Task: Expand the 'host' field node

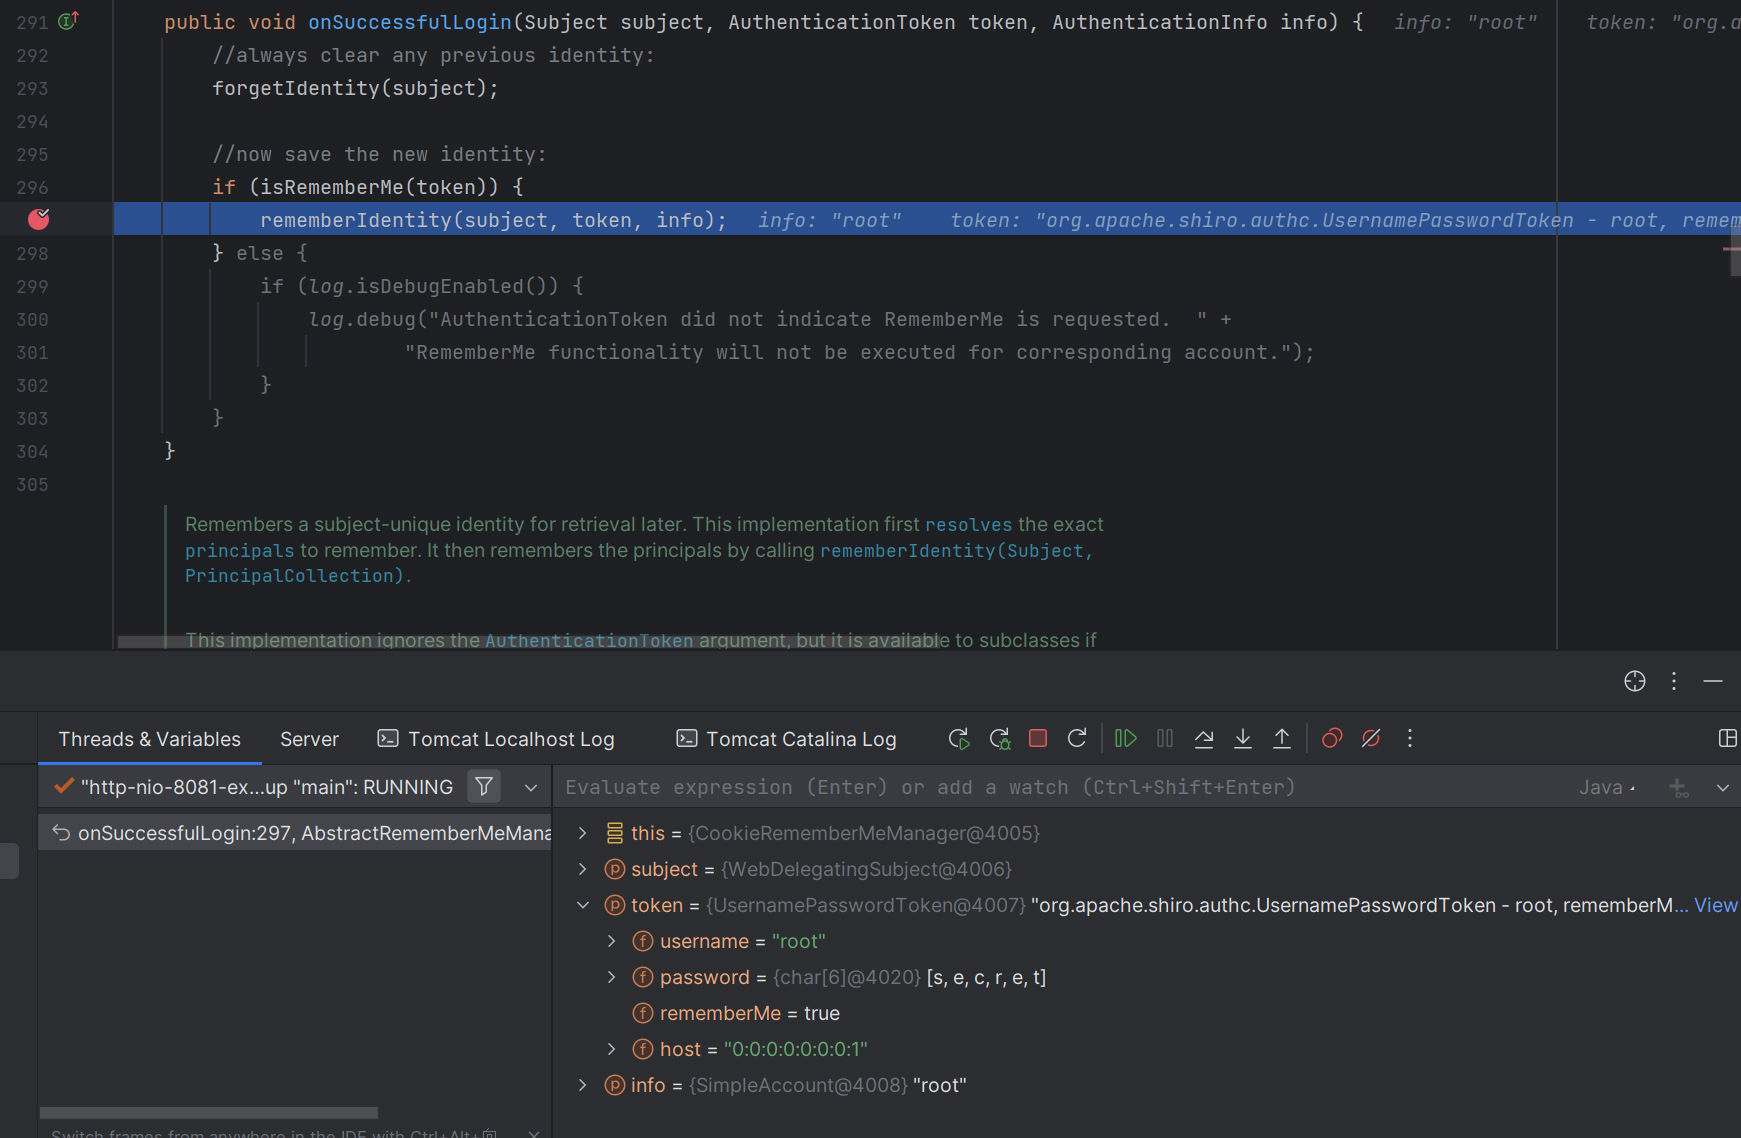Action: tap(612, 1049)
